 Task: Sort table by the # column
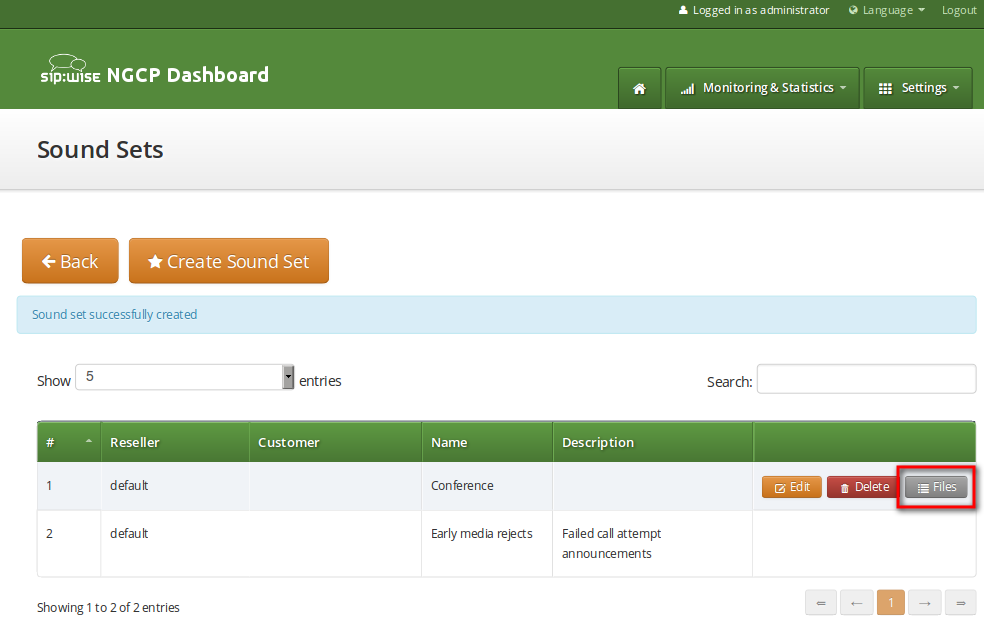pyautogui.click(x=68, y=442)
